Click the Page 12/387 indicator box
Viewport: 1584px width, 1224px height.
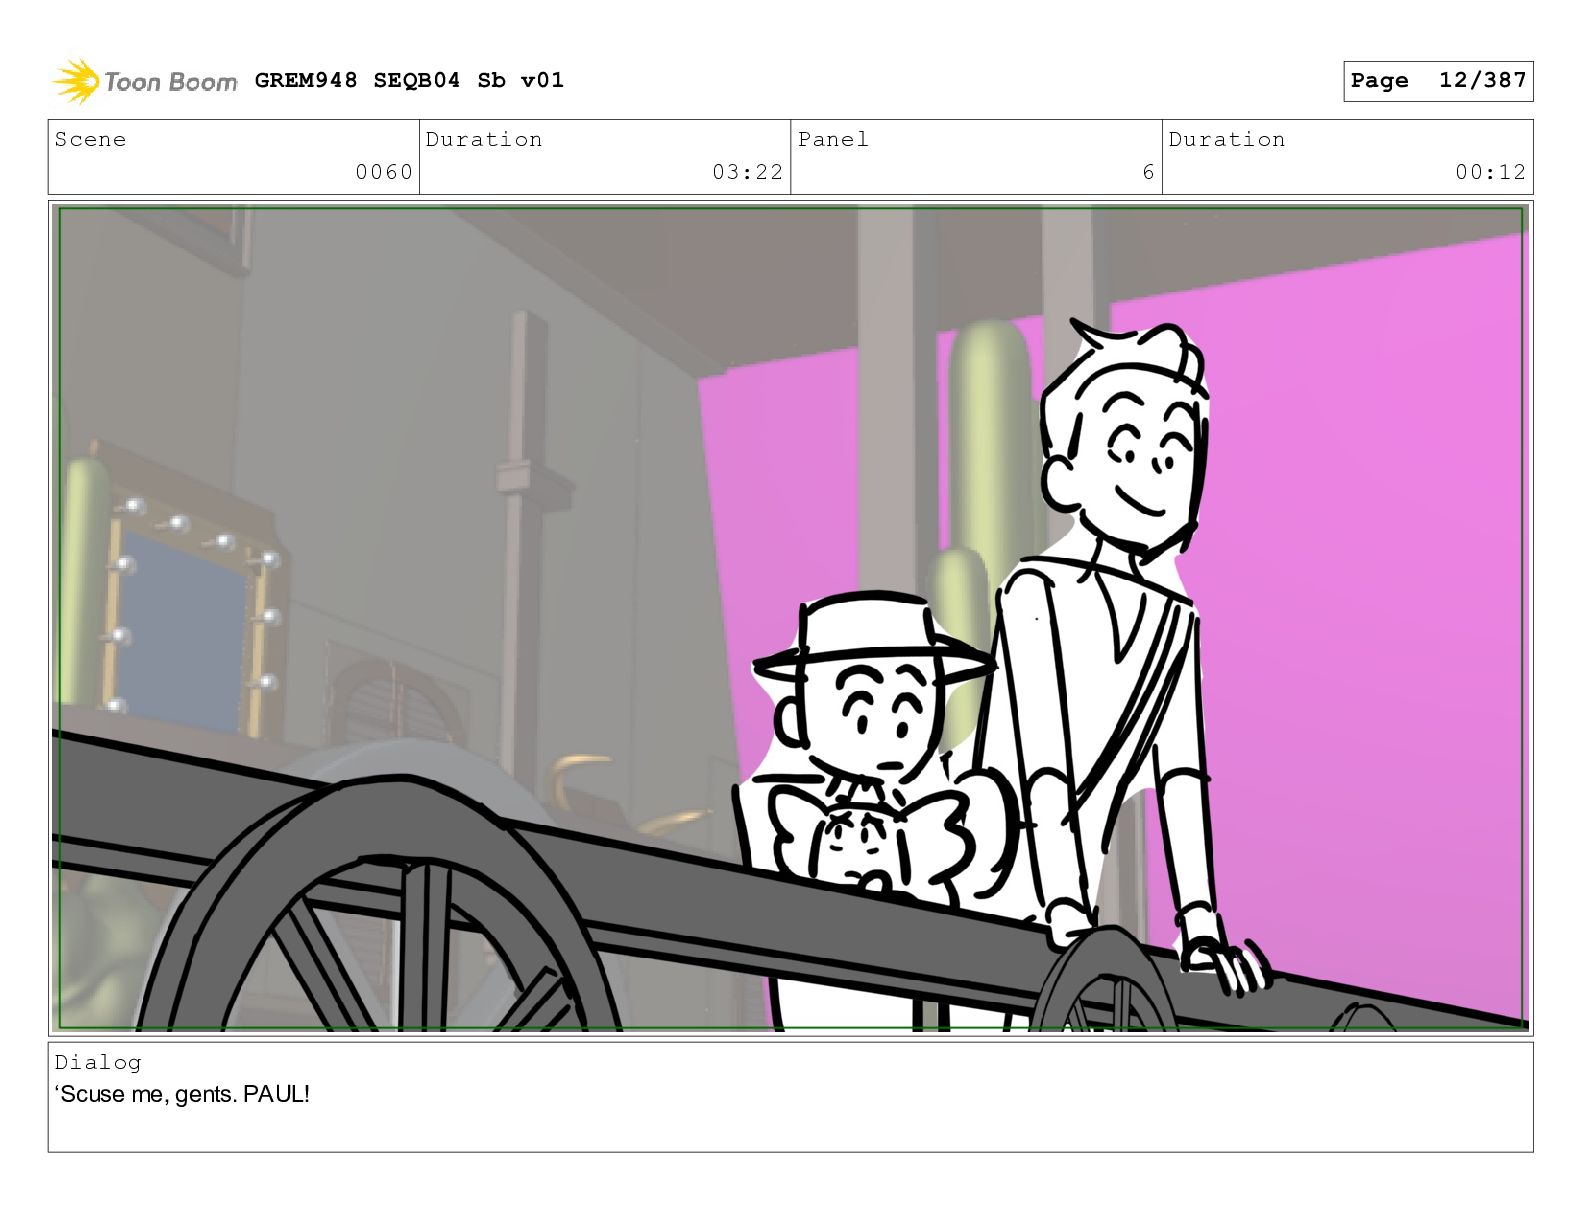tap(1437, 81)
